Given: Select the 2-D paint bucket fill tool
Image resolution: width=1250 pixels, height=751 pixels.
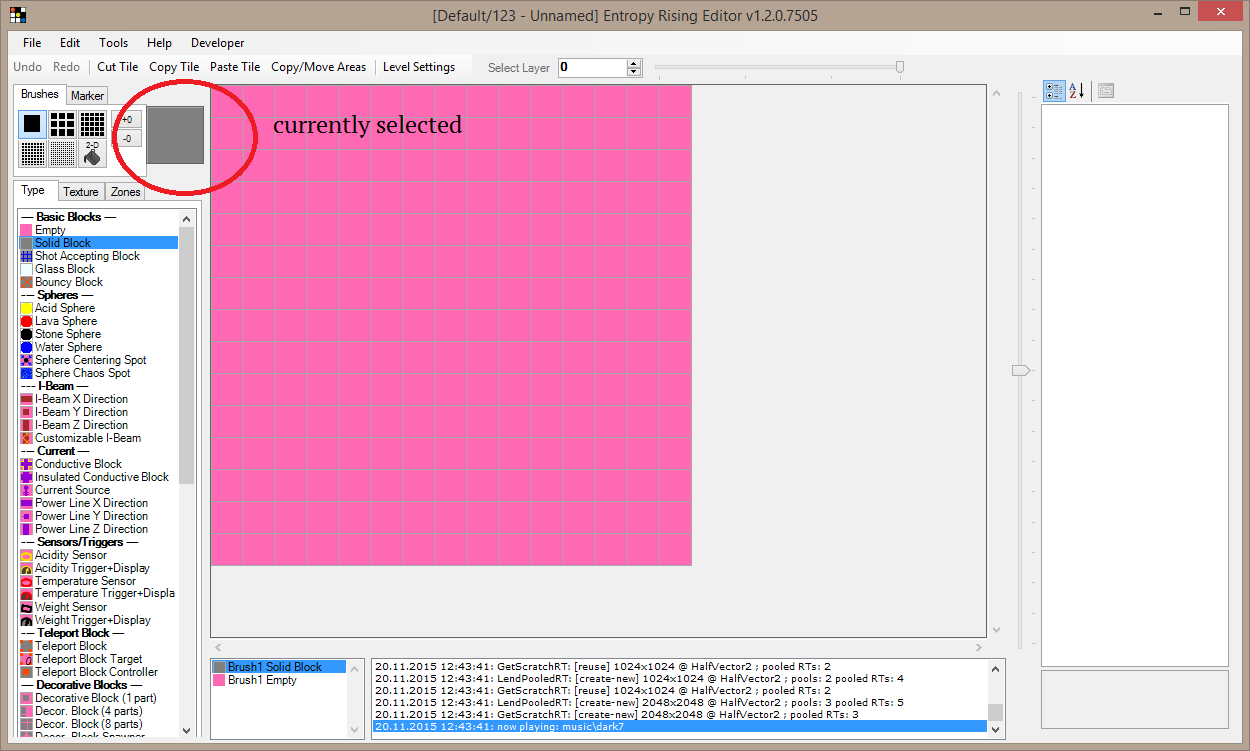Looking at the screenshot, I should coord(92,154).
